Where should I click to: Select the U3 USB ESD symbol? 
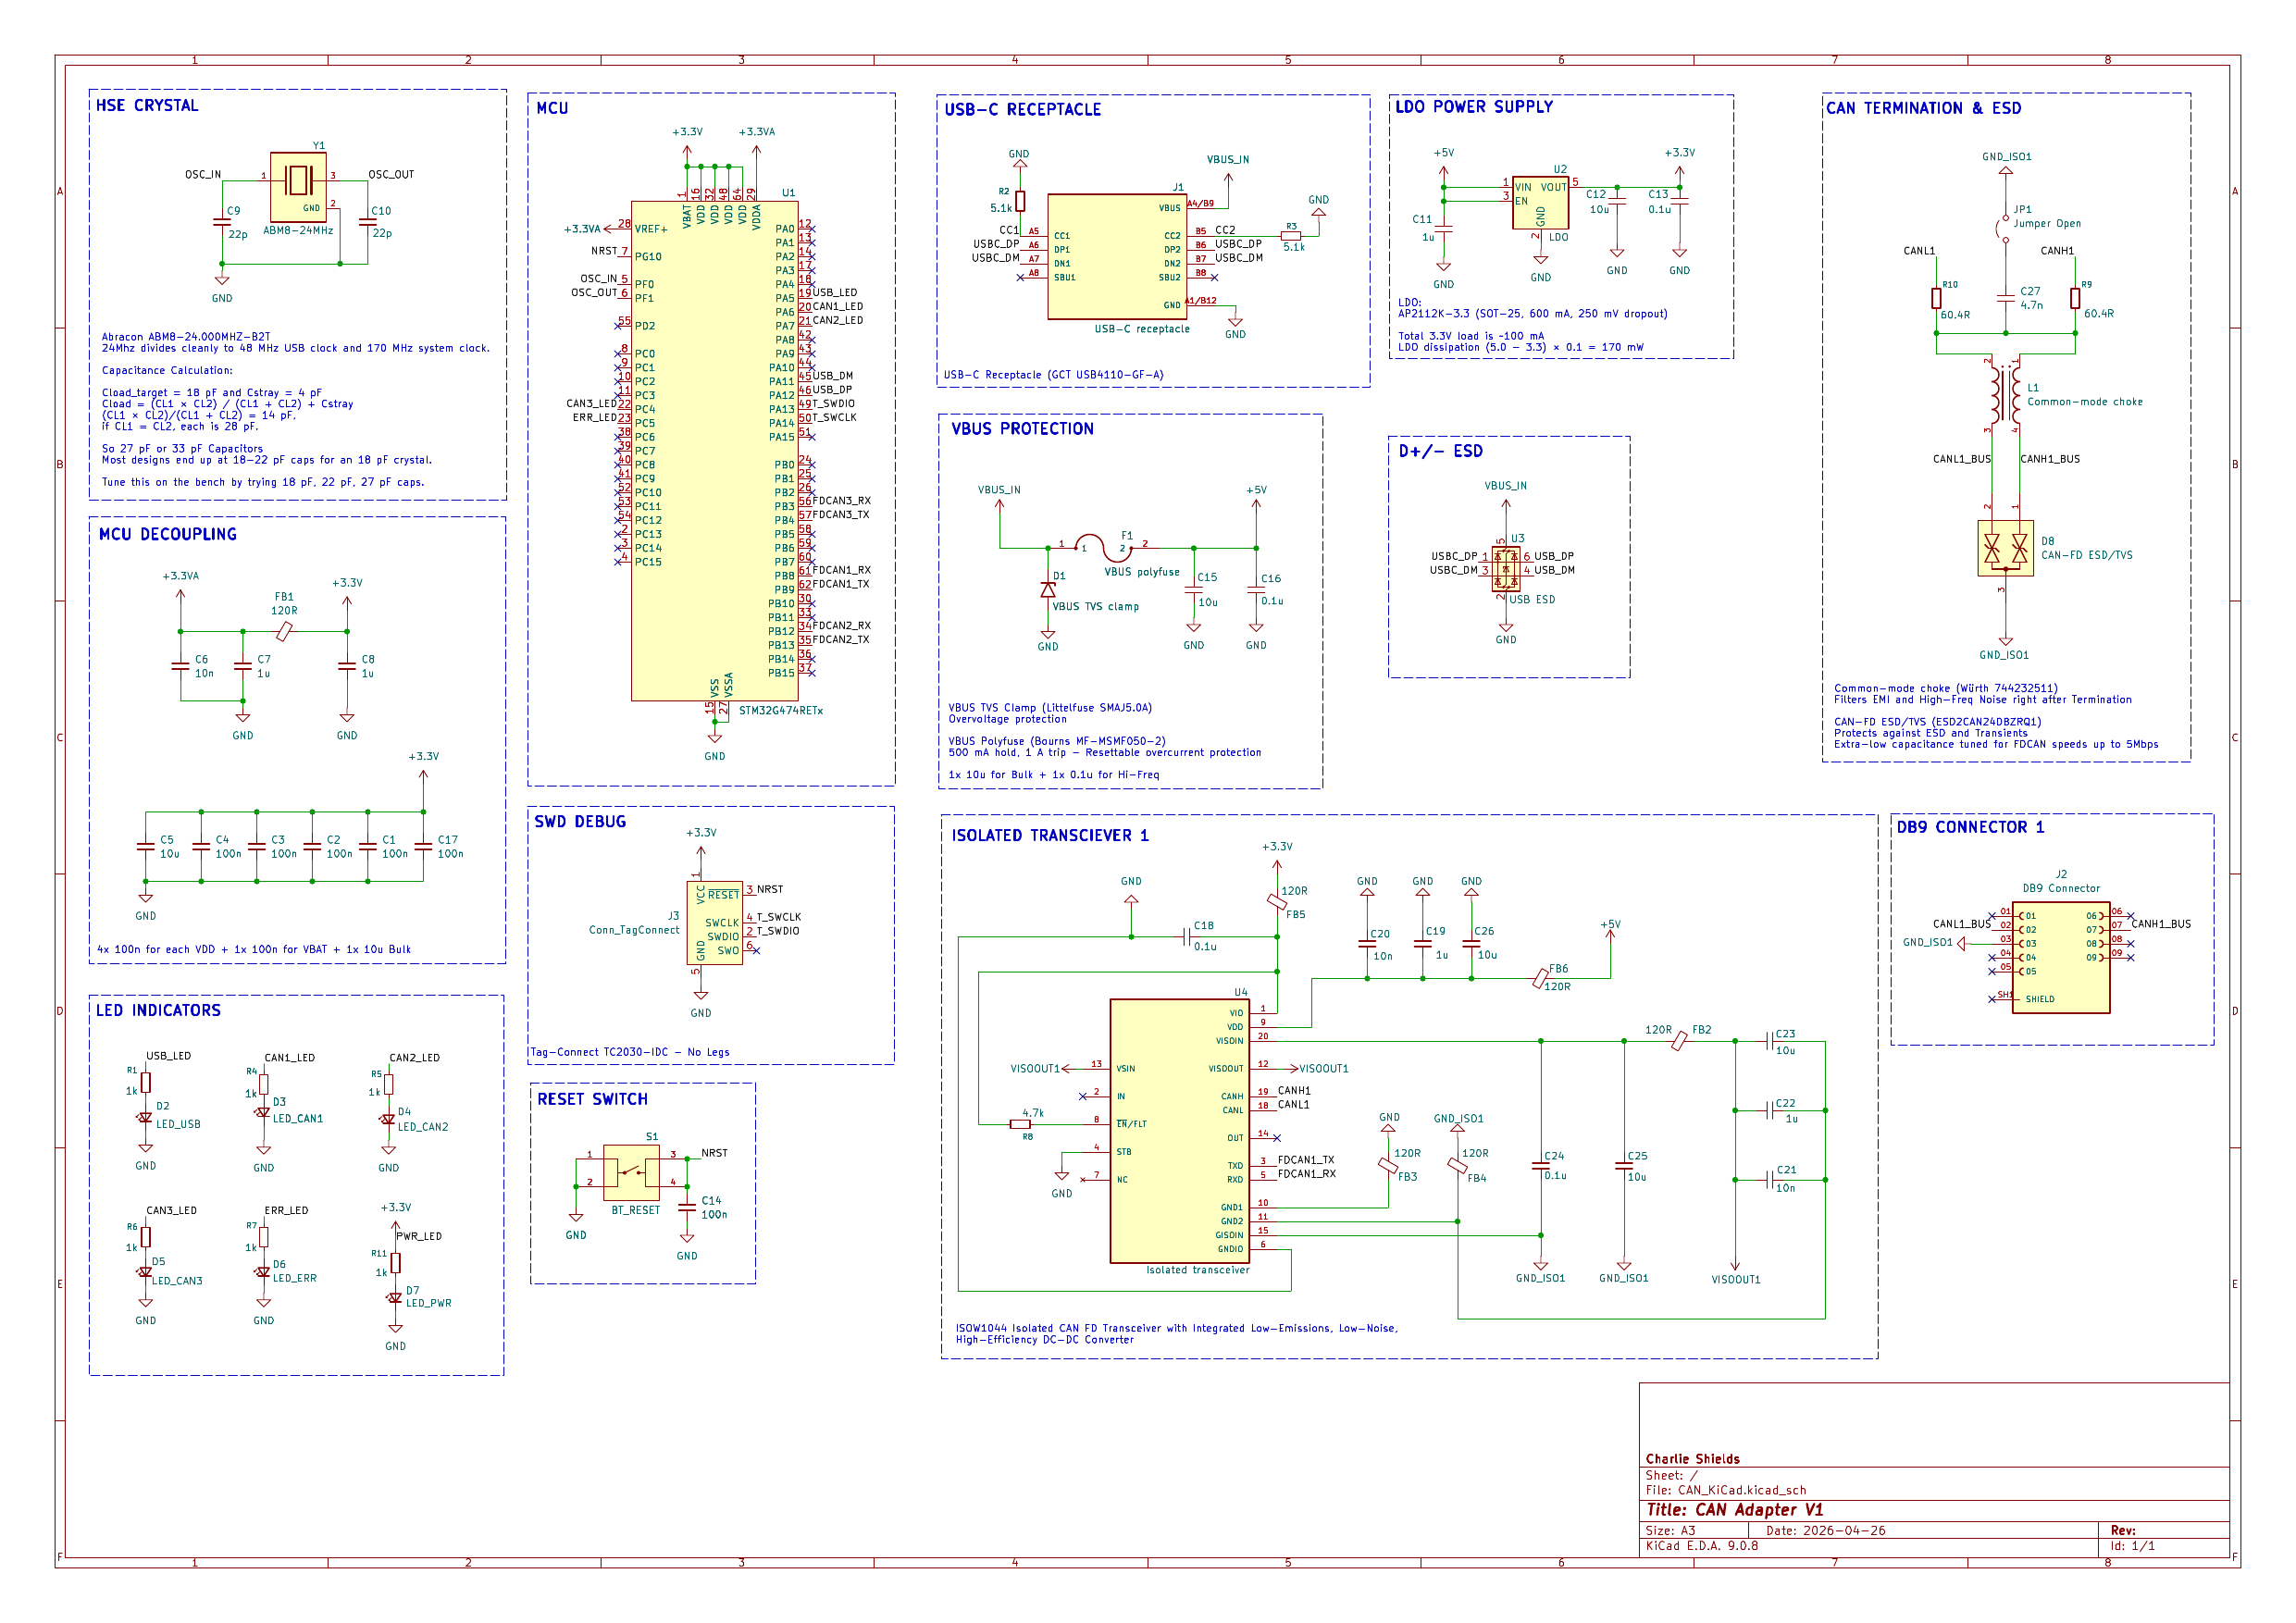[x=1506, y=569]
